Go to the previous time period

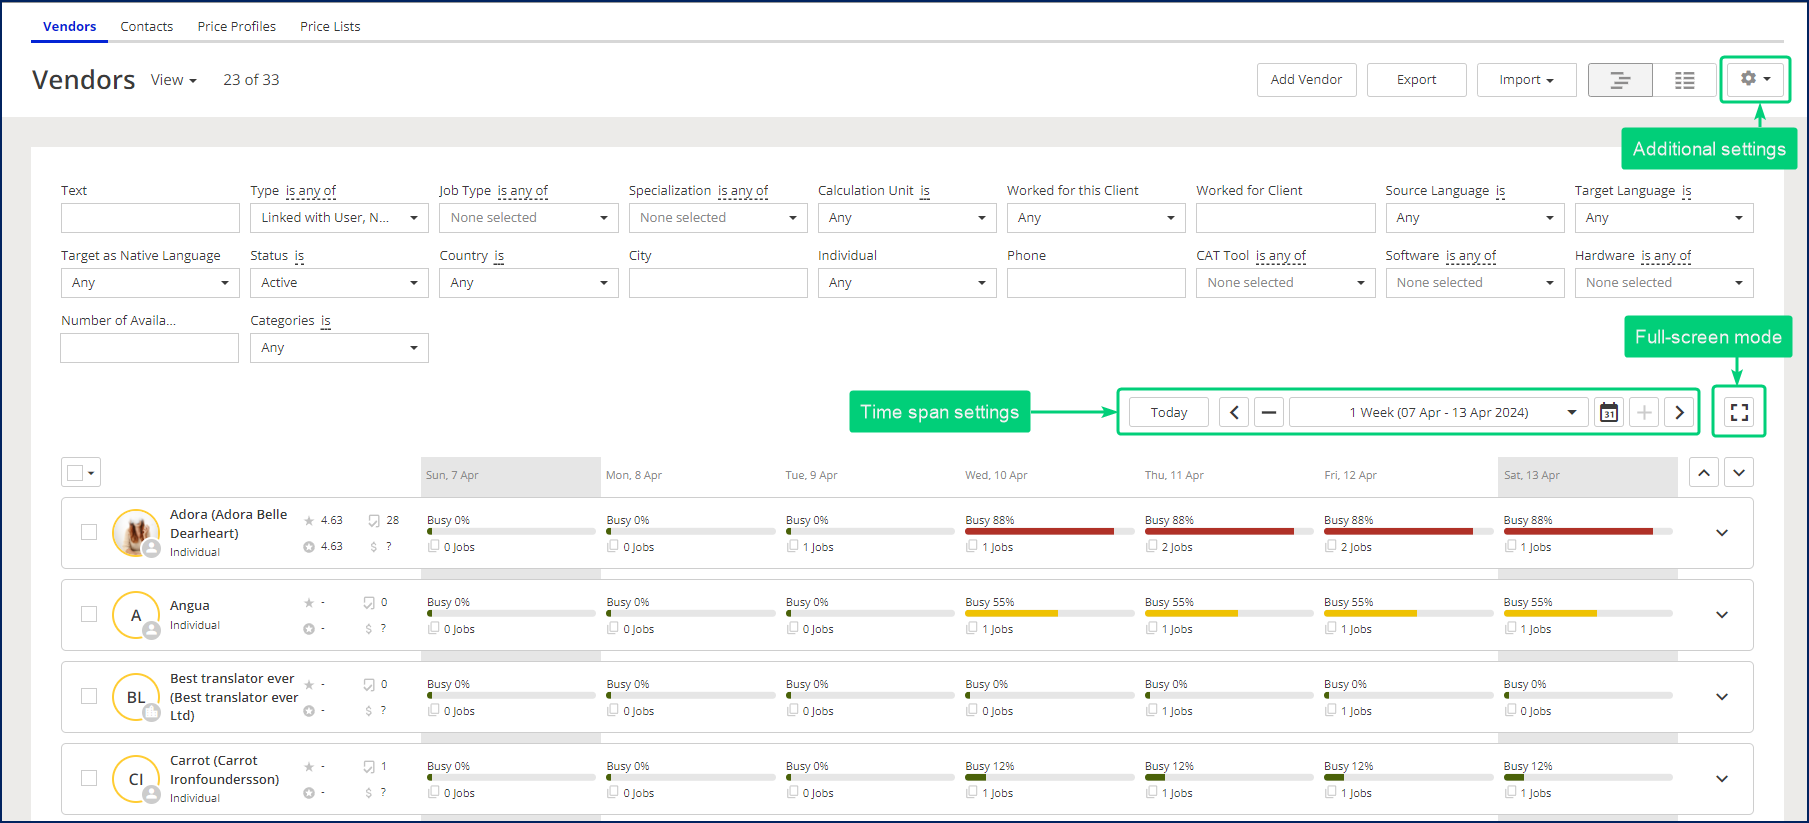(x=1234, y=412)
